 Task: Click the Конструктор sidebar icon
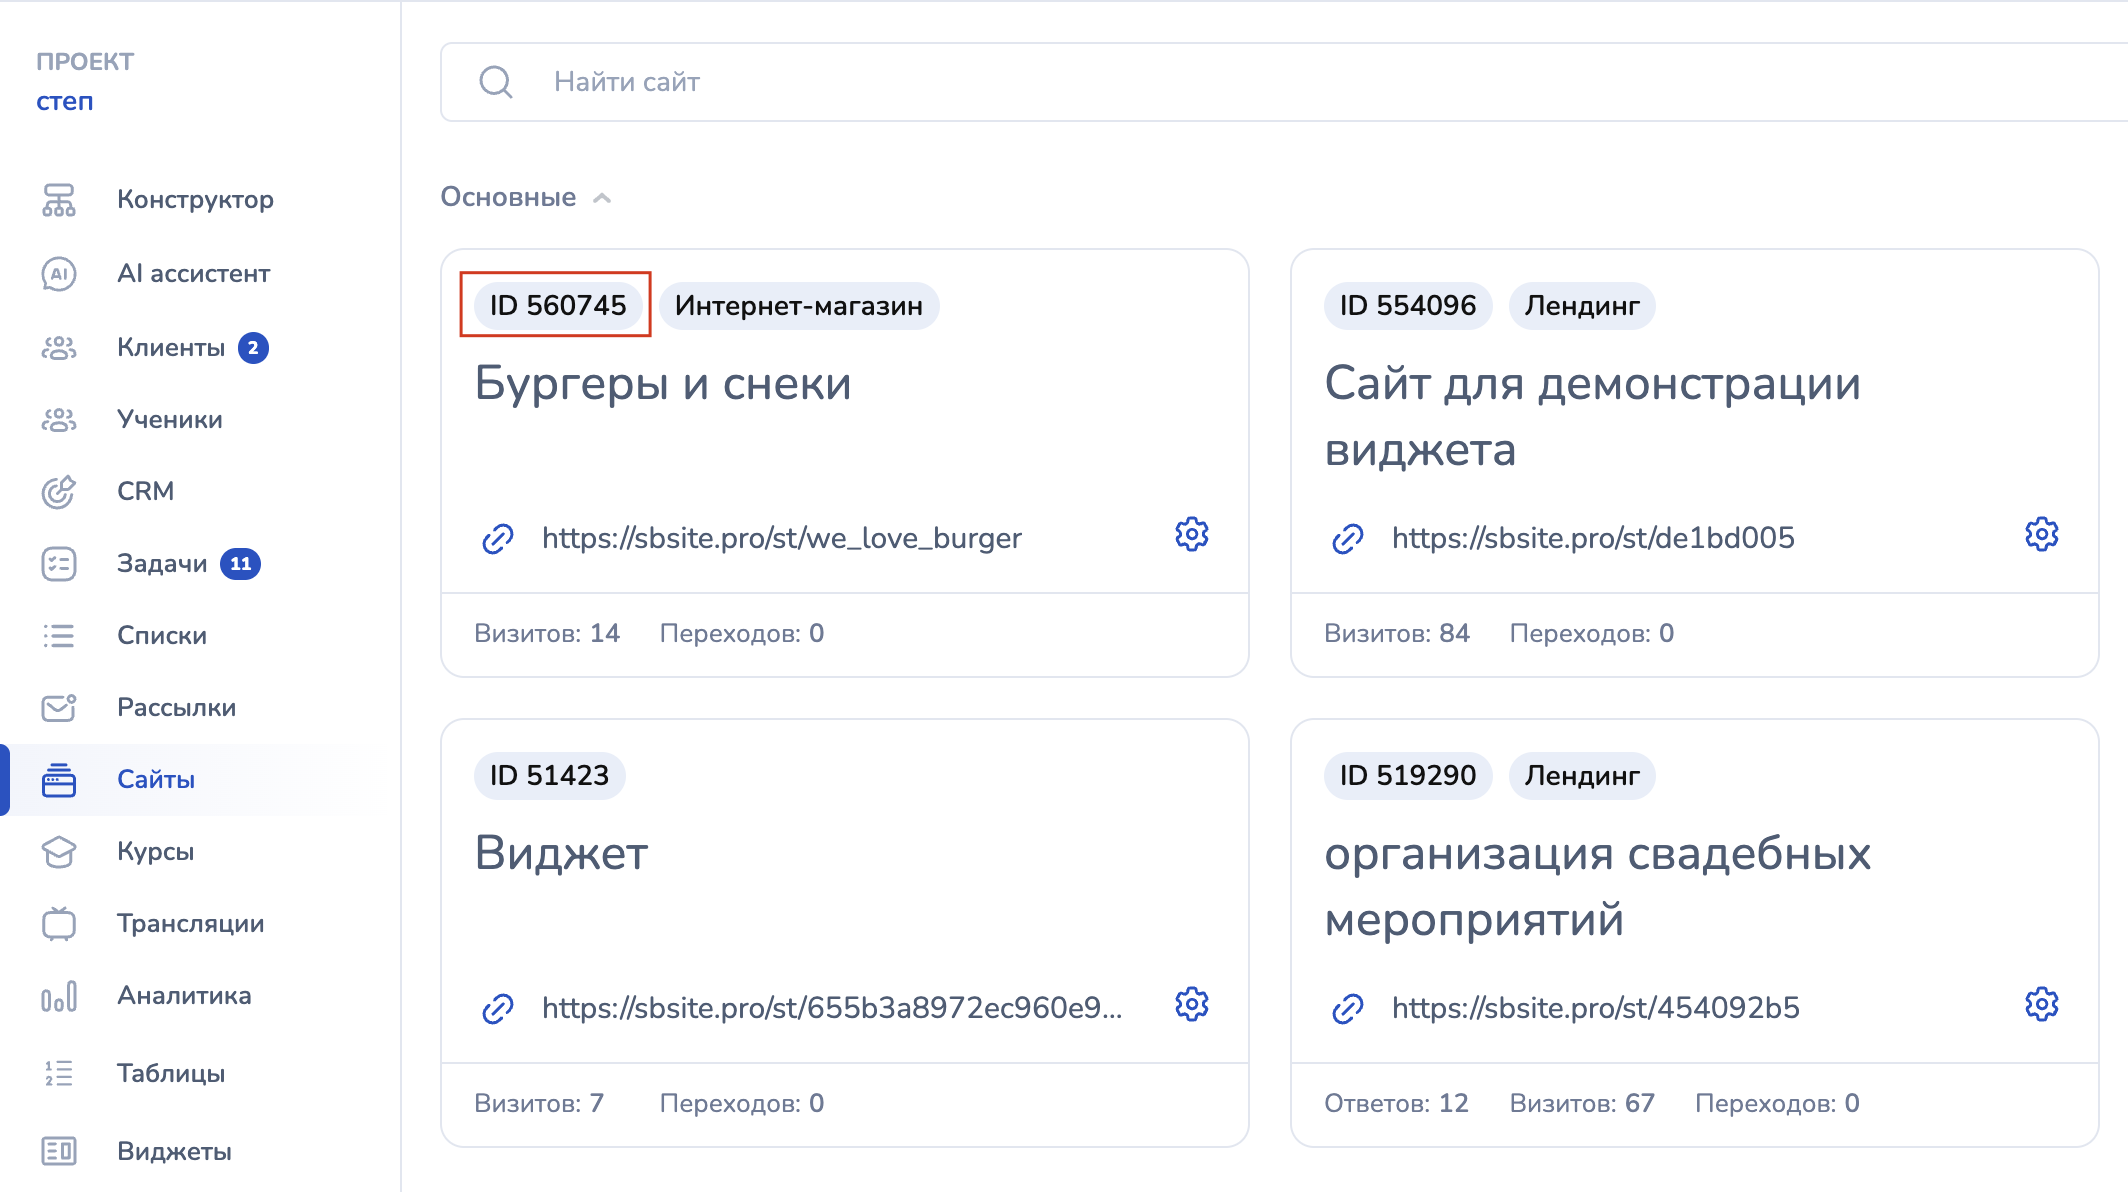(59, 200)
